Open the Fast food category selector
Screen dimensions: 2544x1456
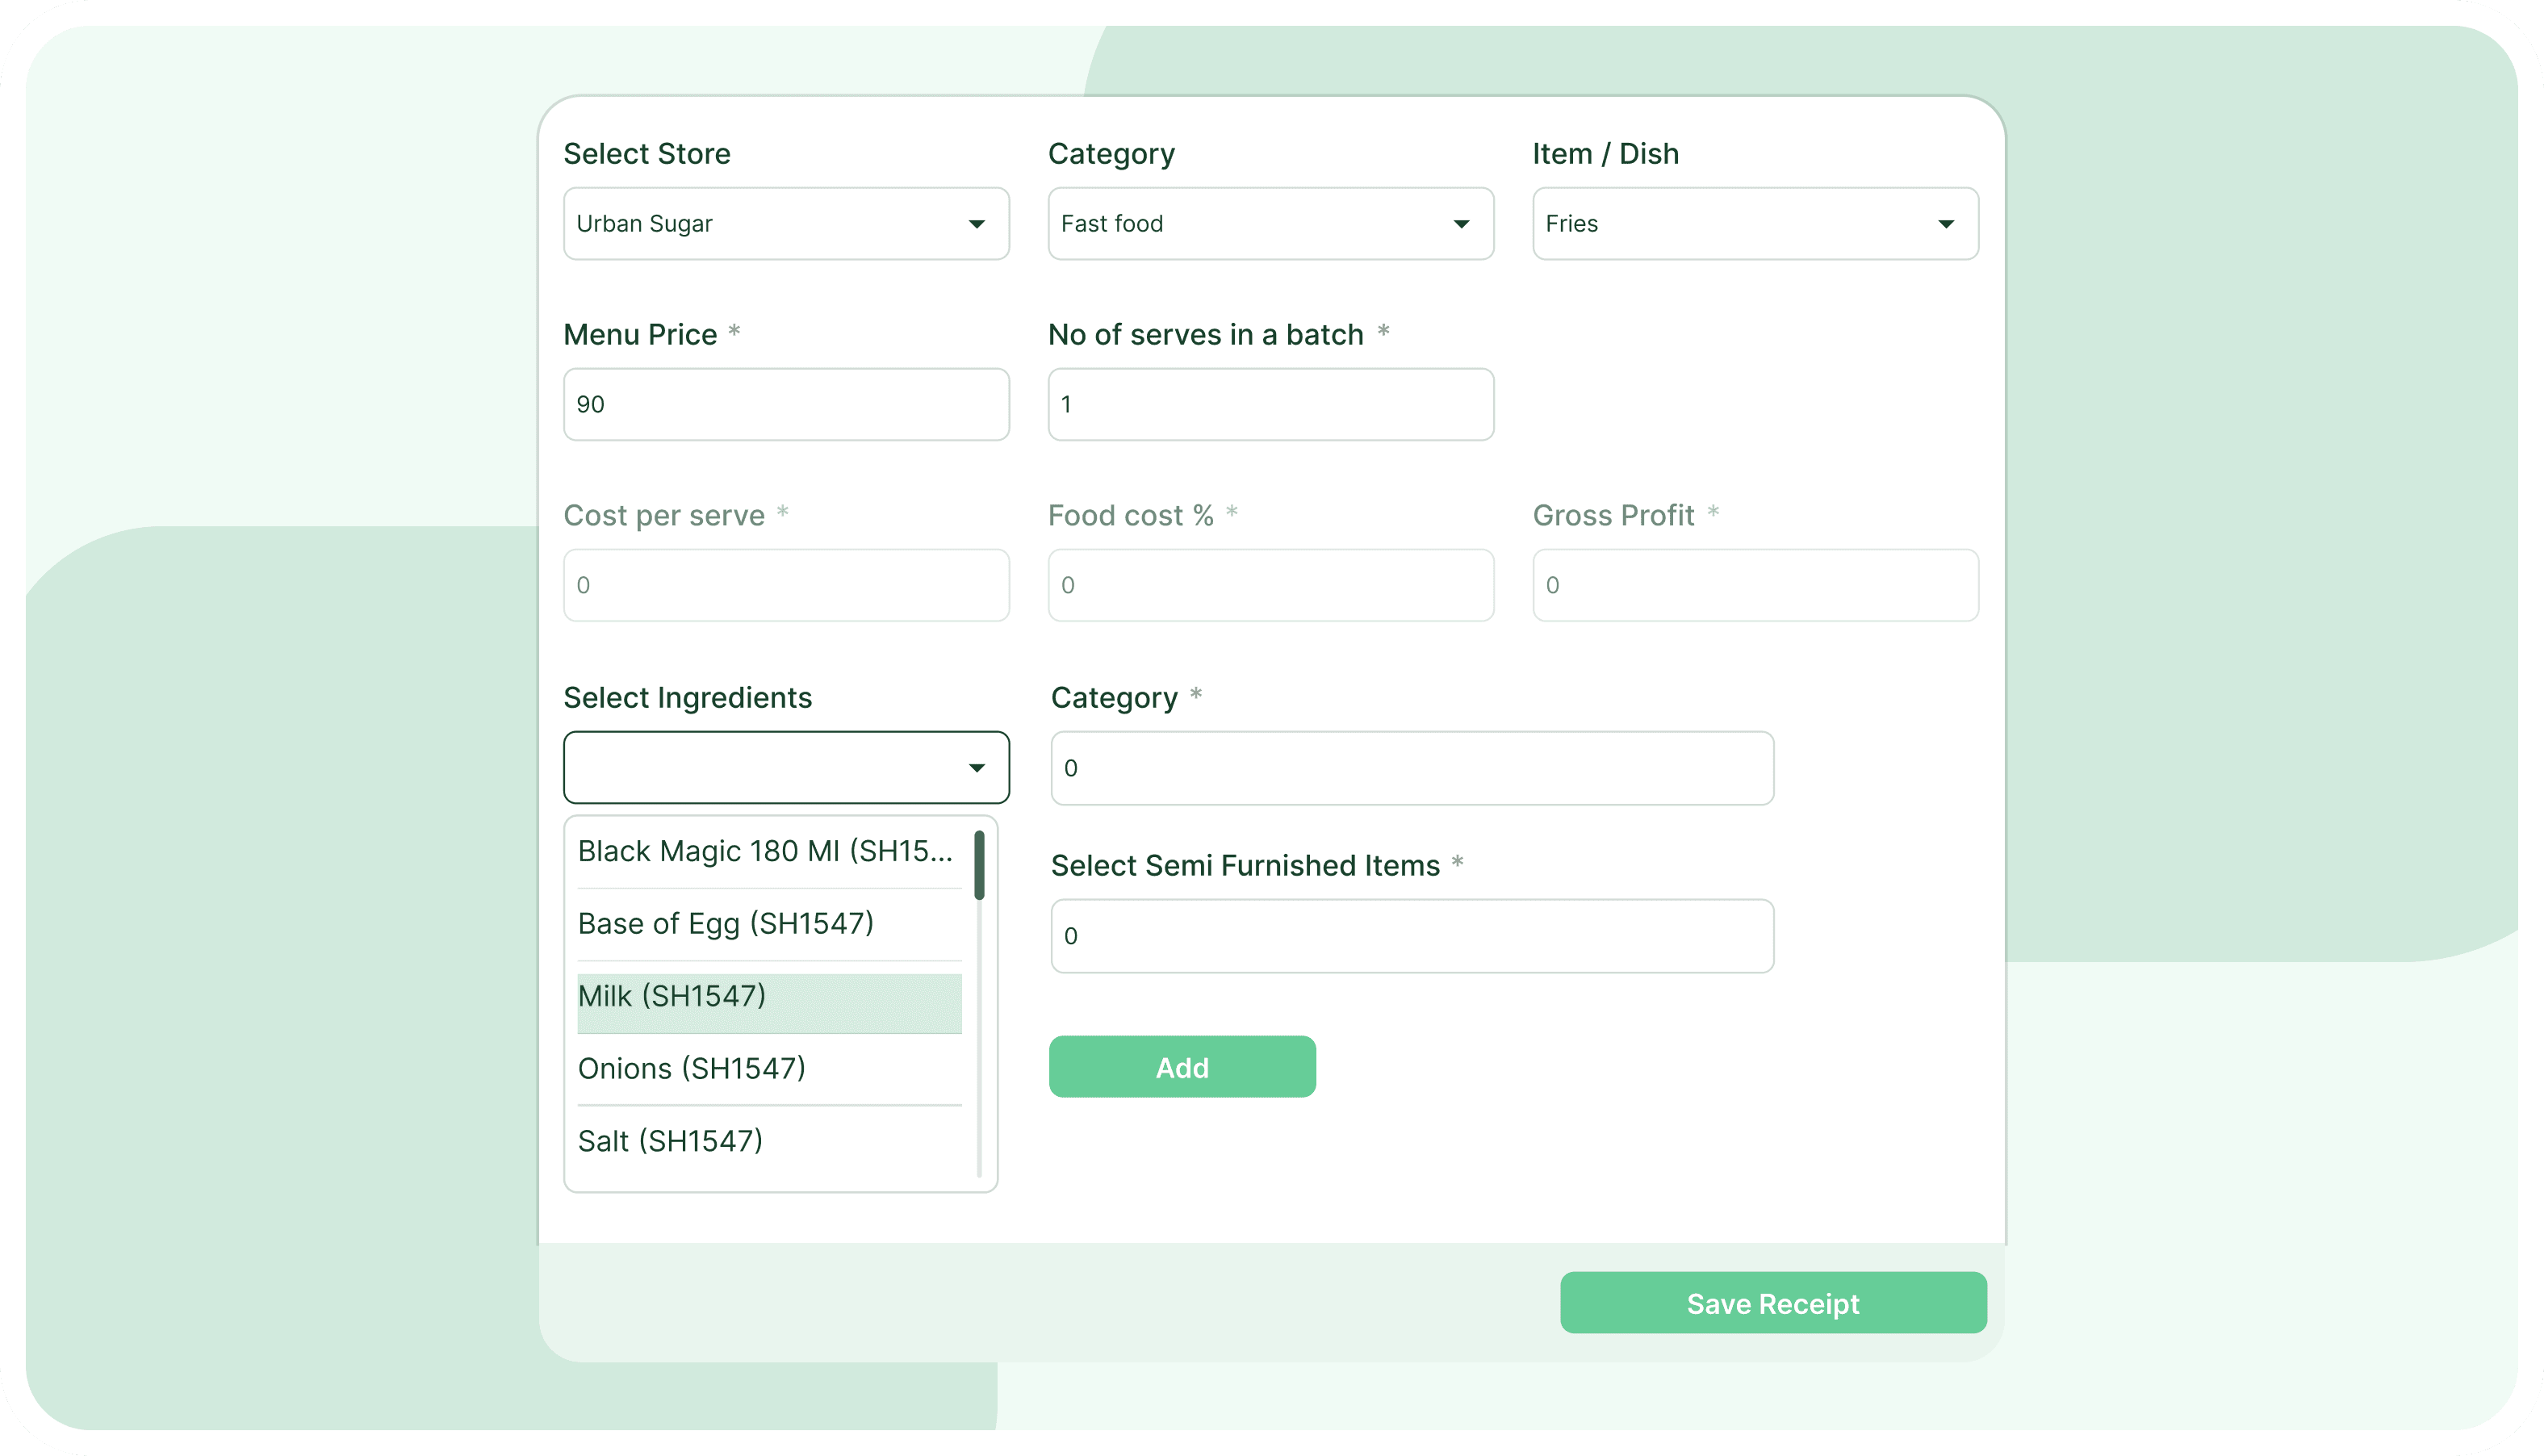[1270, 224]
